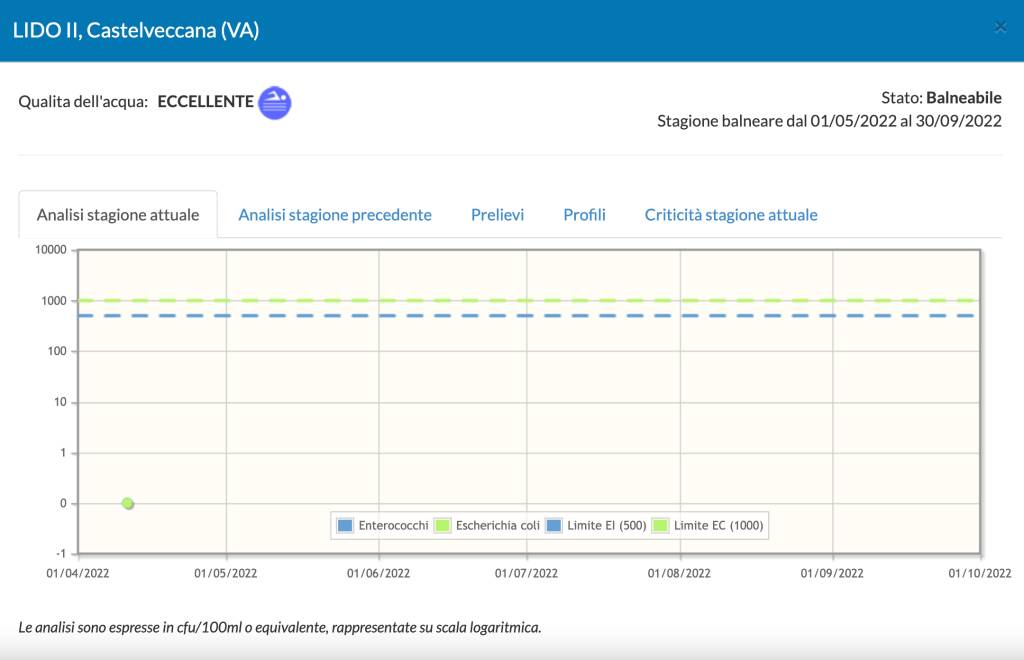Open the Analisi stagione attuale tab
The height and width of the screenshot is (660, 1024).
tap(118, 215)
